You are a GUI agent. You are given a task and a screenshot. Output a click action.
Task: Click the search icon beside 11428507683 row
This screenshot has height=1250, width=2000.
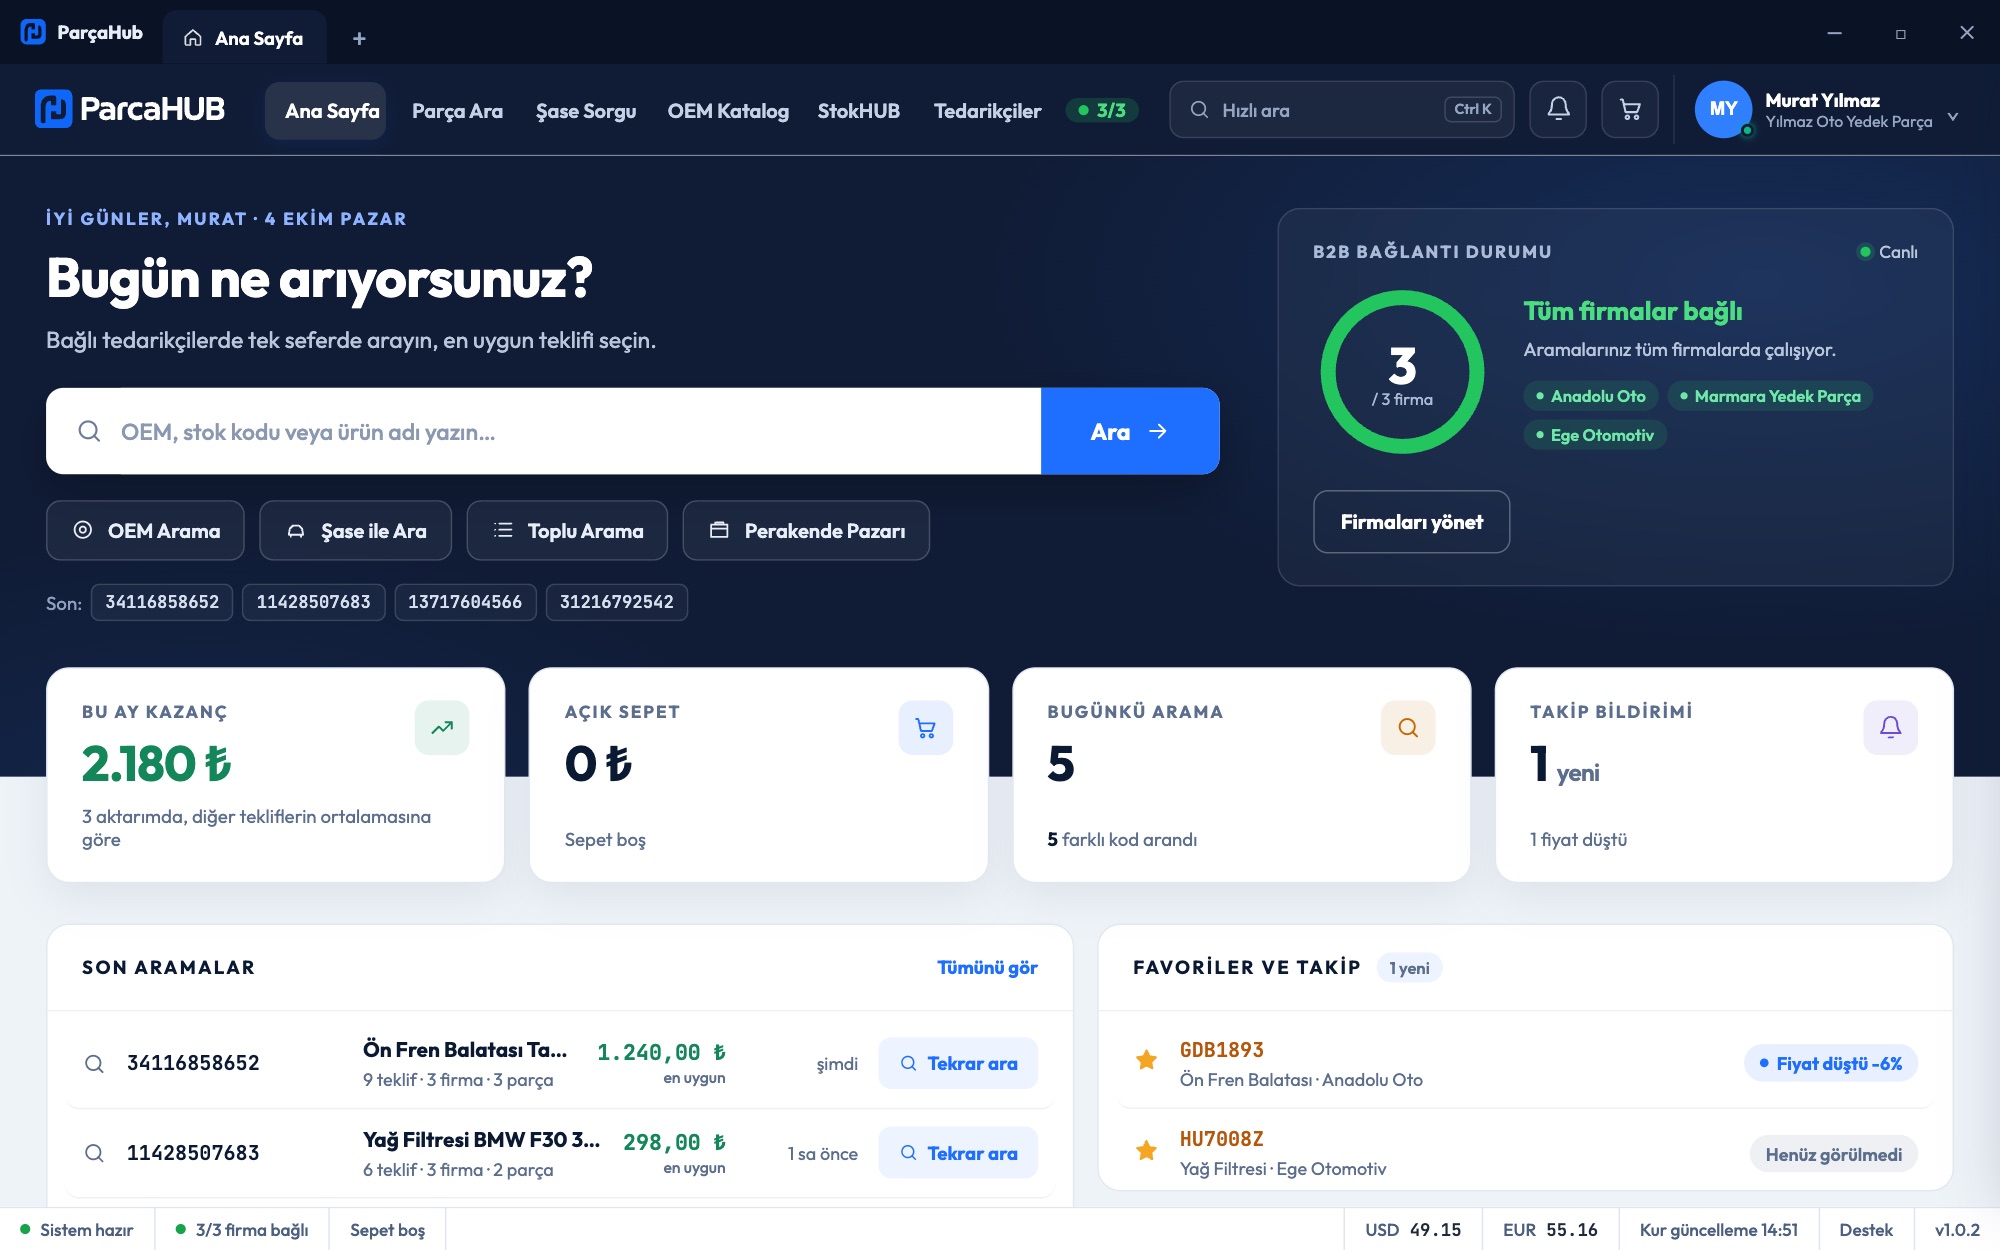coord(94,1153)
